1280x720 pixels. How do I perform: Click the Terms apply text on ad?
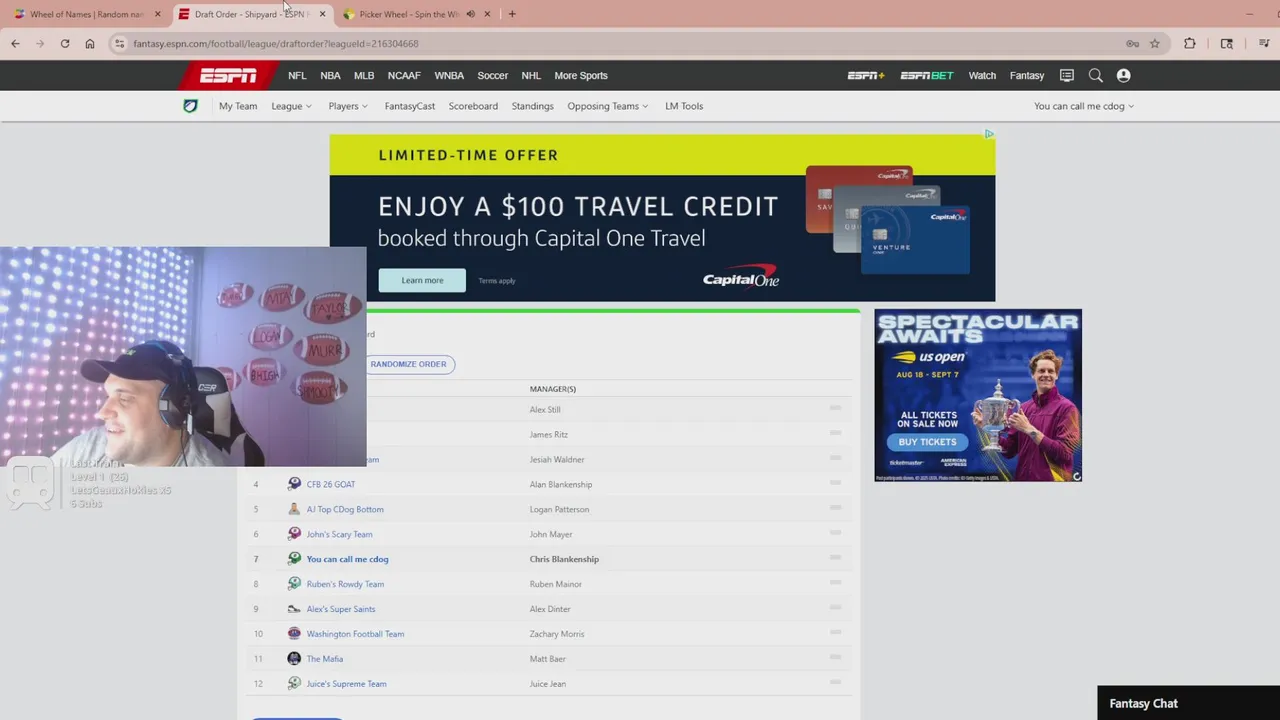[497, 281]
